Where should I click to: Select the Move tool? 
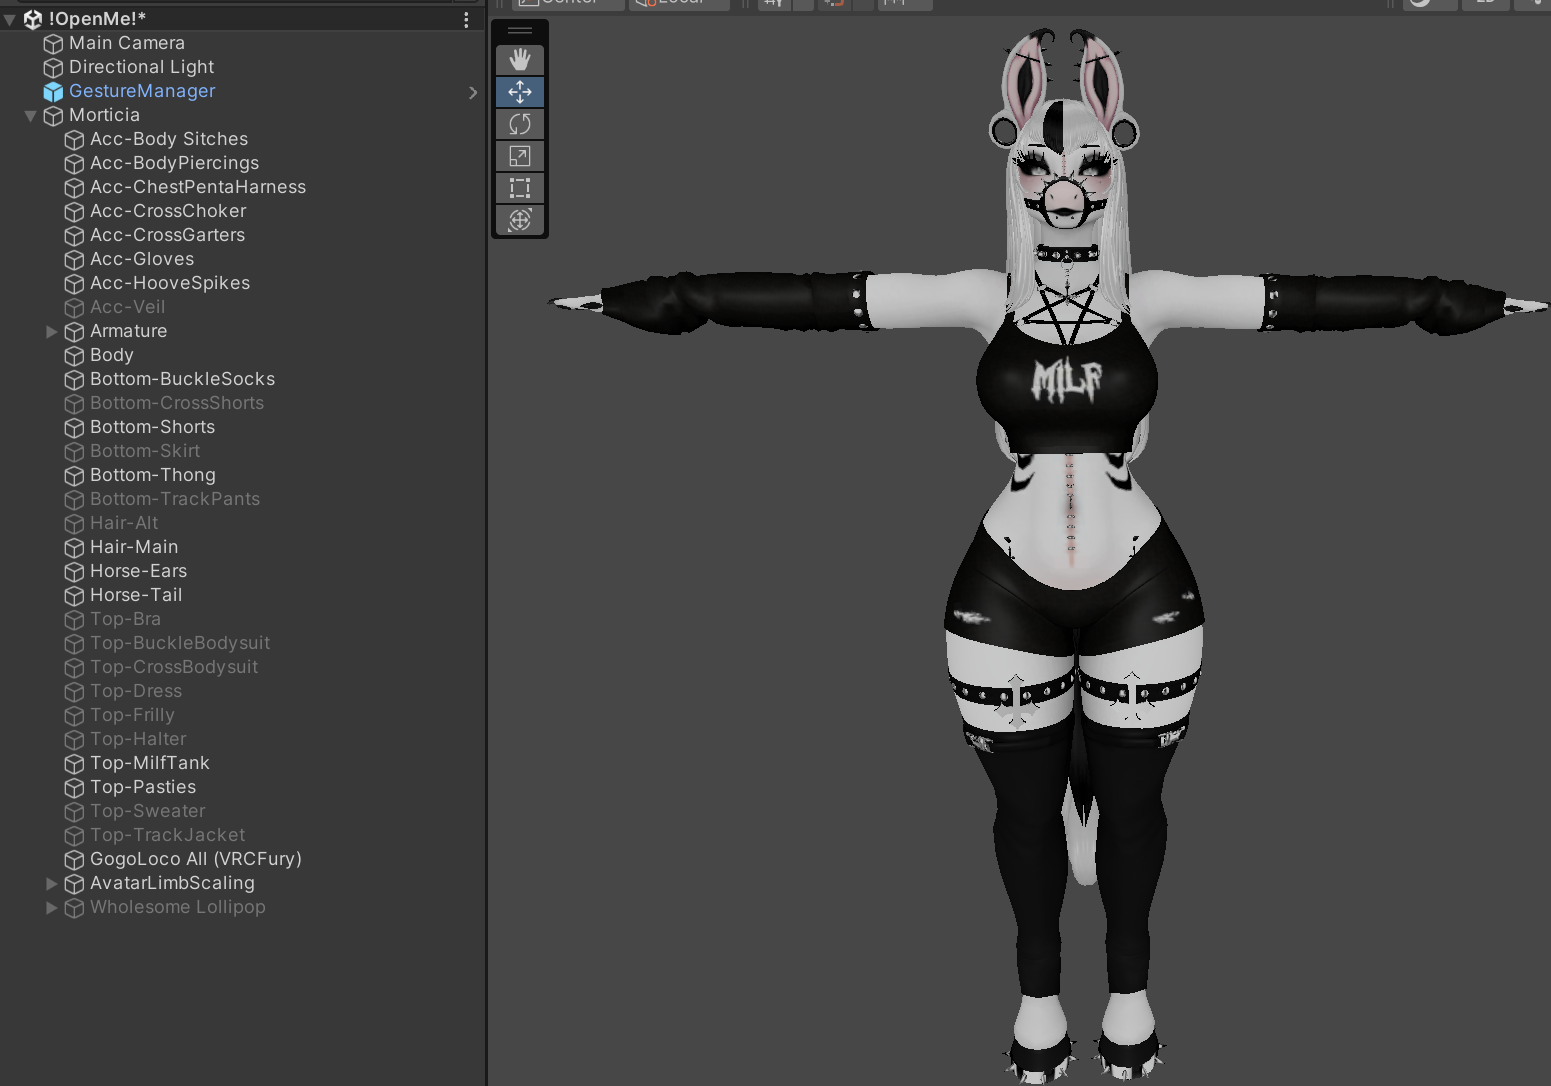coord(520,92)
